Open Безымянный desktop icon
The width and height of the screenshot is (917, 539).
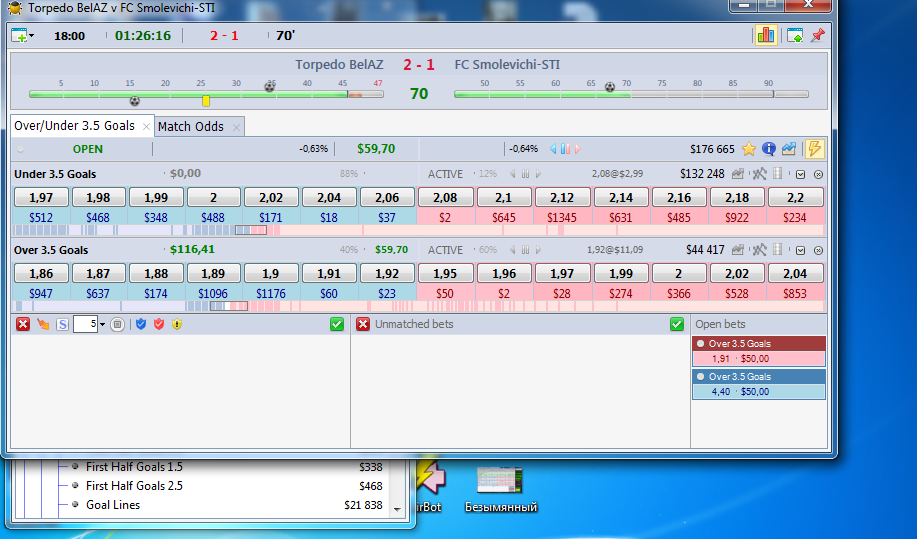pyautogui.click(x=501, y=490)
